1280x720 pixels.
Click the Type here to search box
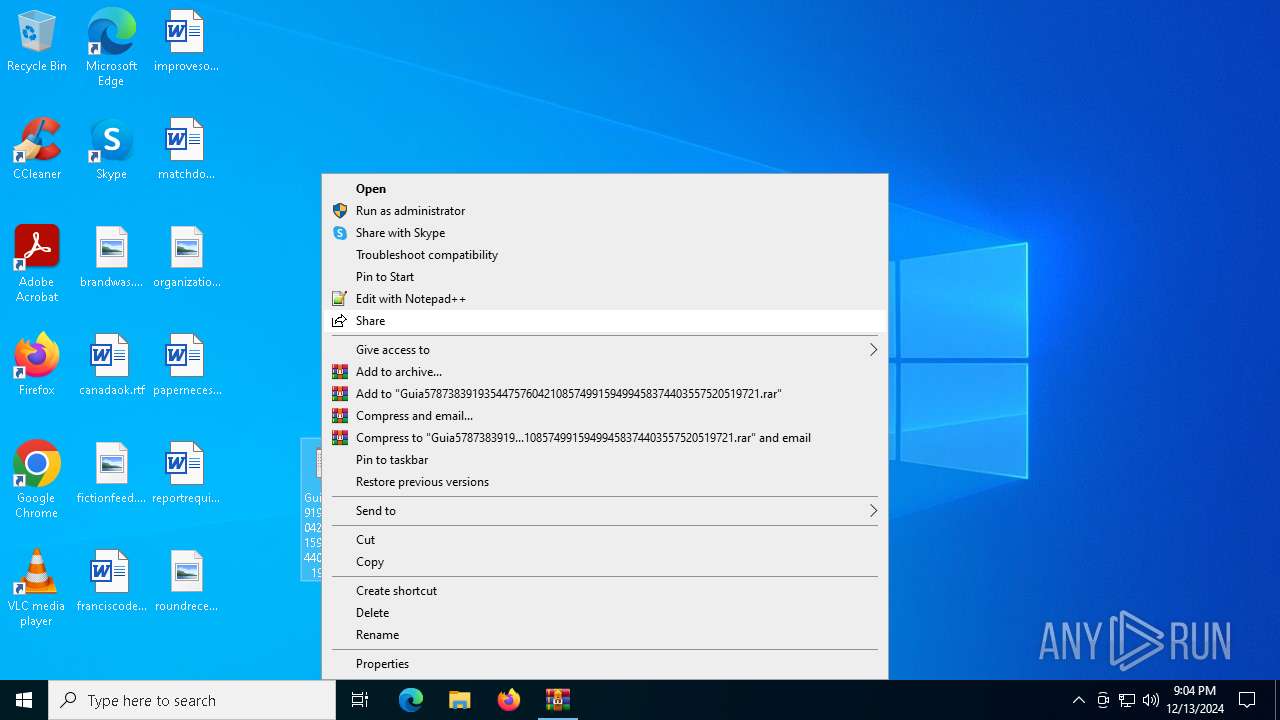tap(192, 700)
